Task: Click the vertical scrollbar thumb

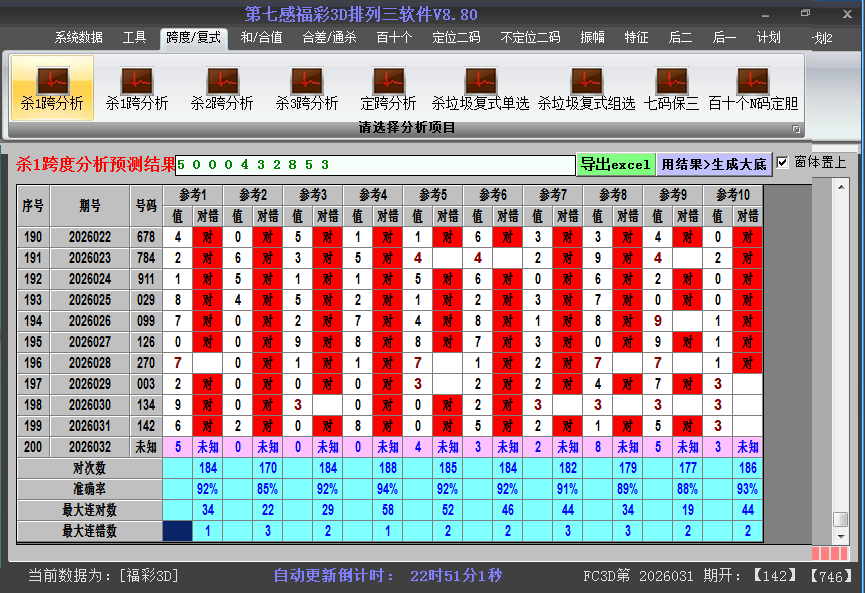Action: tap(841, 519)
